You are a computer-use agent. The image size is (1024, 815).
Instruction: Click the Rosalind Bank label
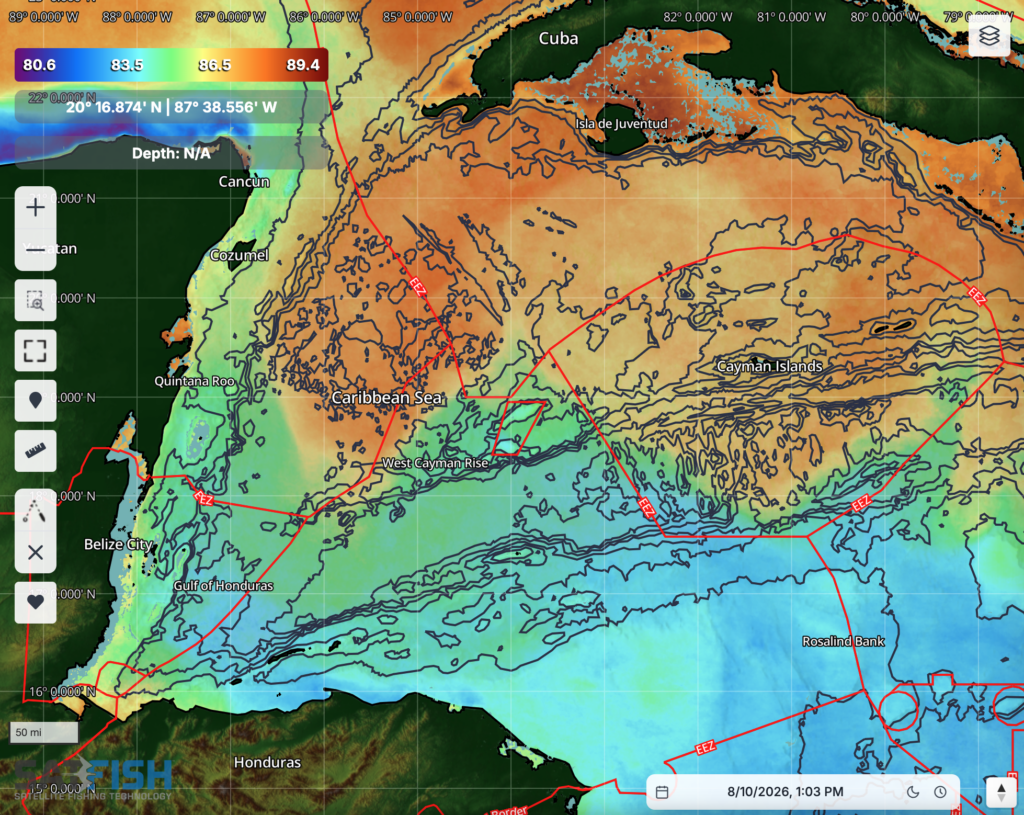[x=843, y=641]
